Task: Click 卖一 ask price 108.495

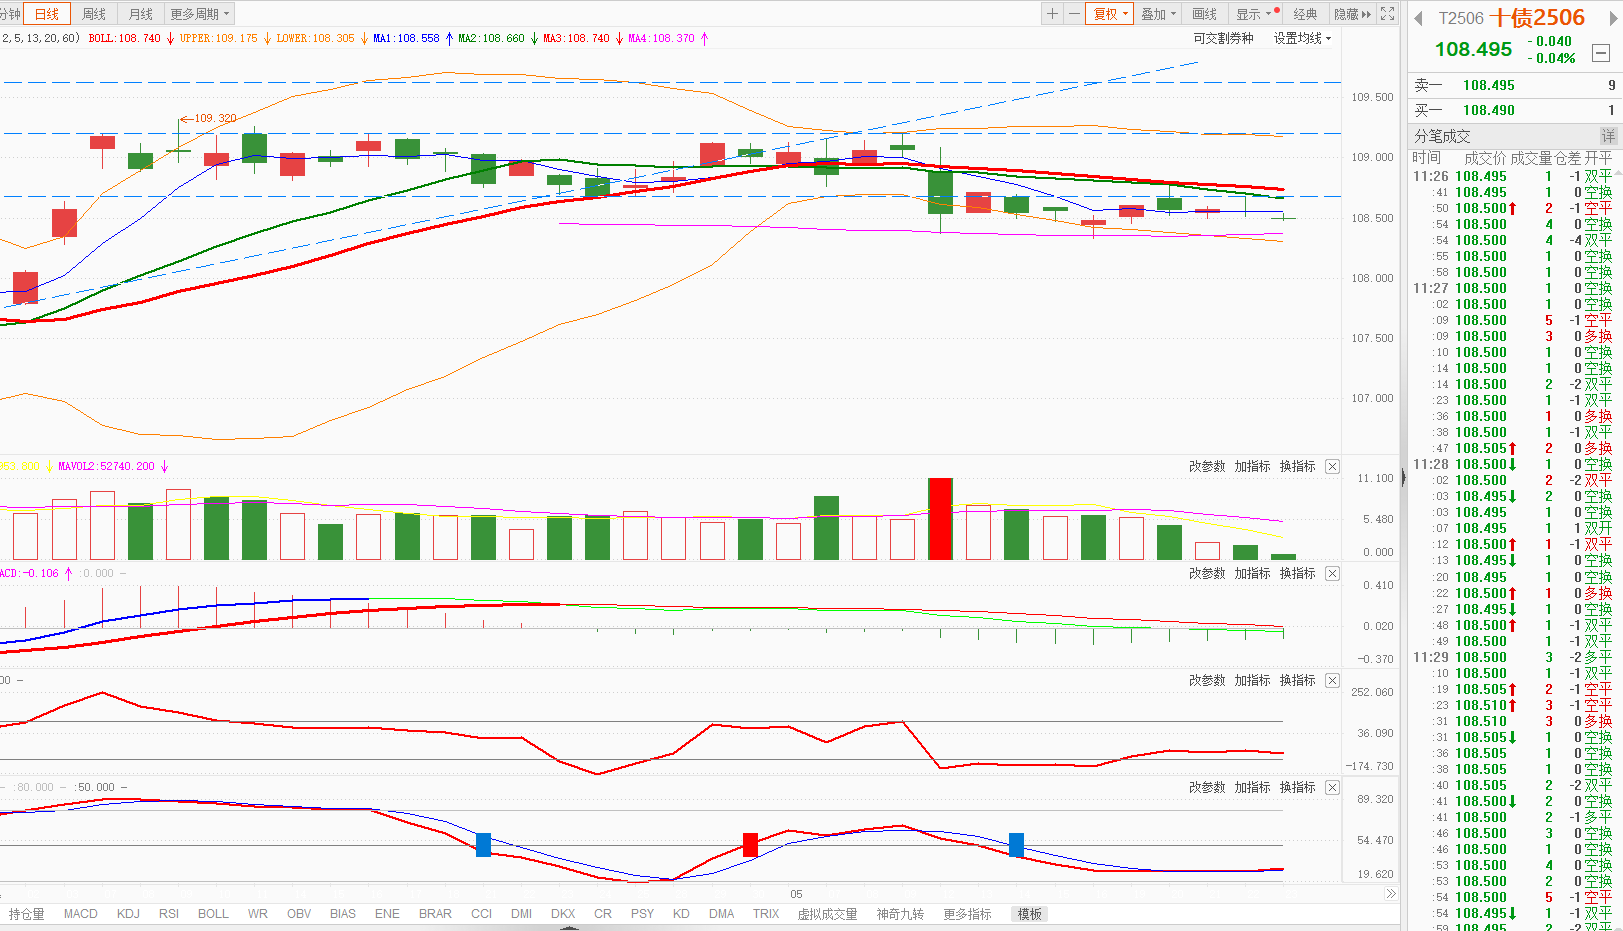Action: [1489, 85]
